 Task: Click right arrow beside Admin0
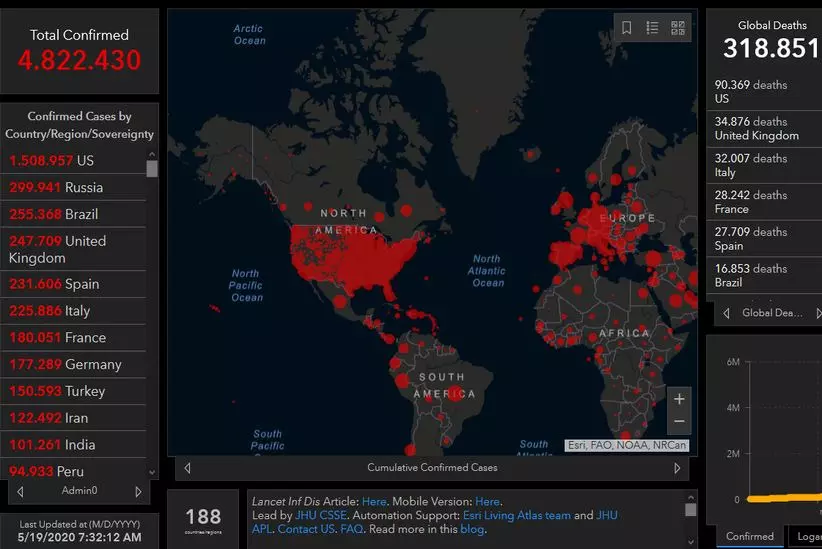point(139,491)
